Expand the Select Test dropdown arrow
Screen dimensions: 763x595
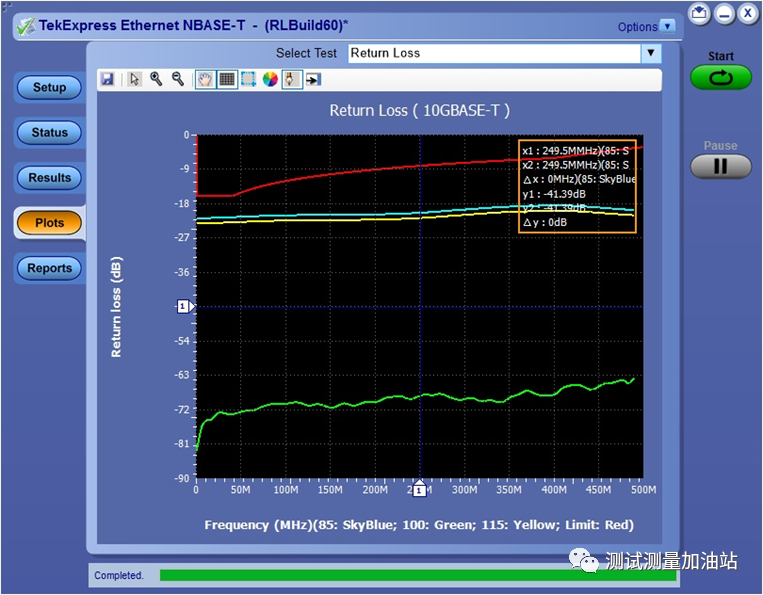(x=651, y=53)
